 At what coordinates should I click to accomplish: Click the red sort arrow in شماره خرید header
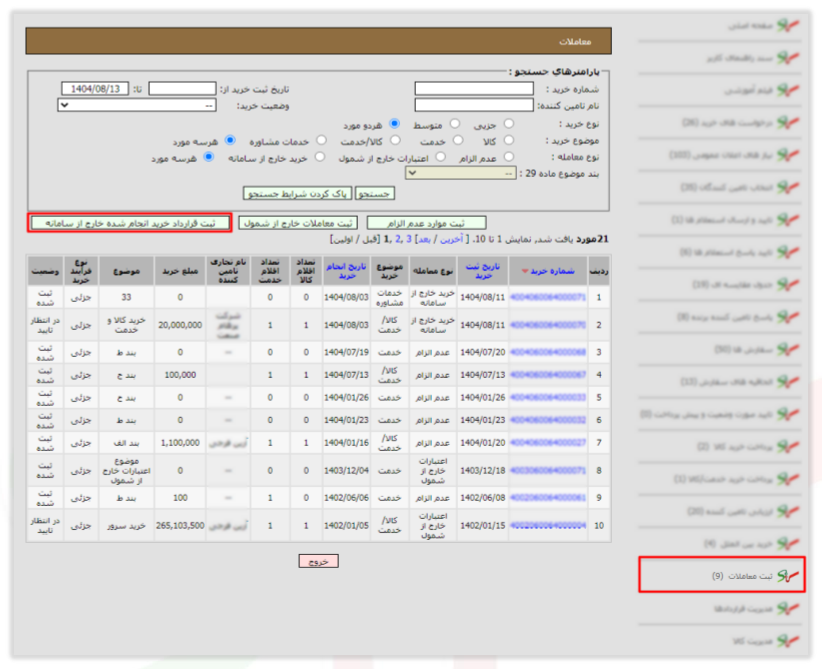[525, 271]
